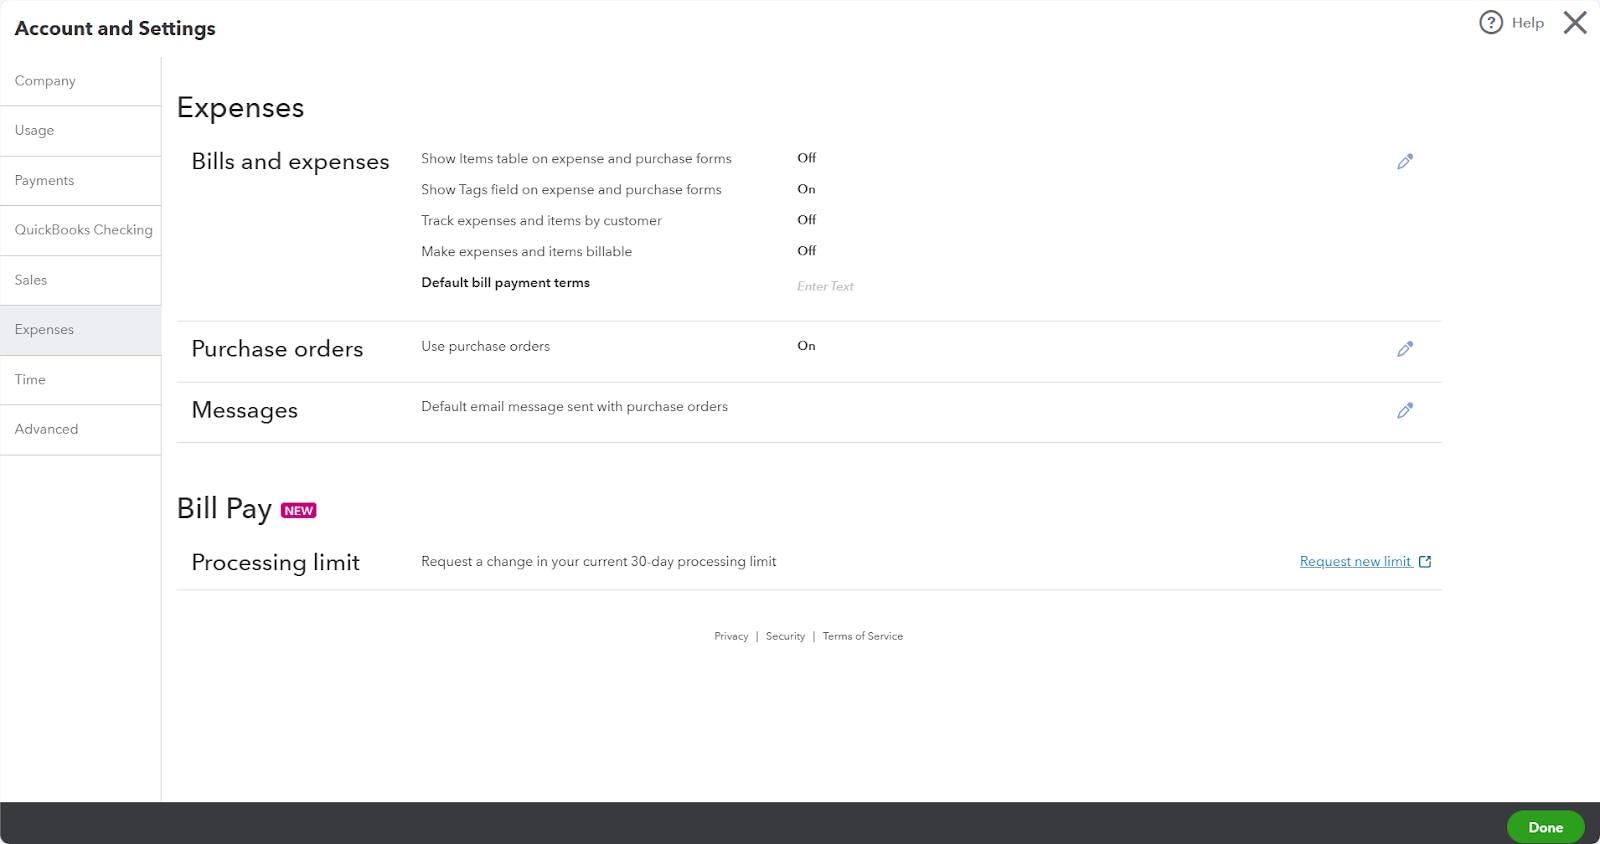
Task: Open the Sales settings tab
Action: (31, 280)
